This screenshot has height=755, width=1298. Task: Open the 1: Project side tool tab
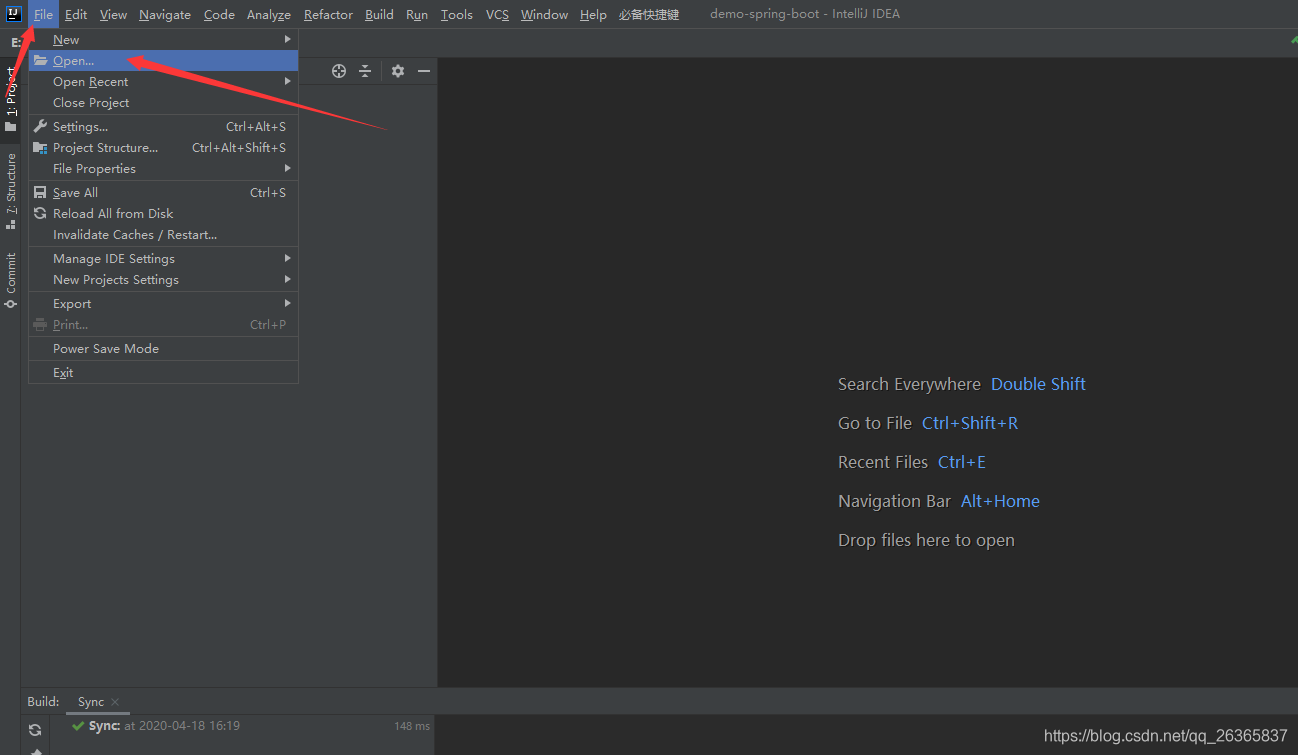(x=11, y=99)
